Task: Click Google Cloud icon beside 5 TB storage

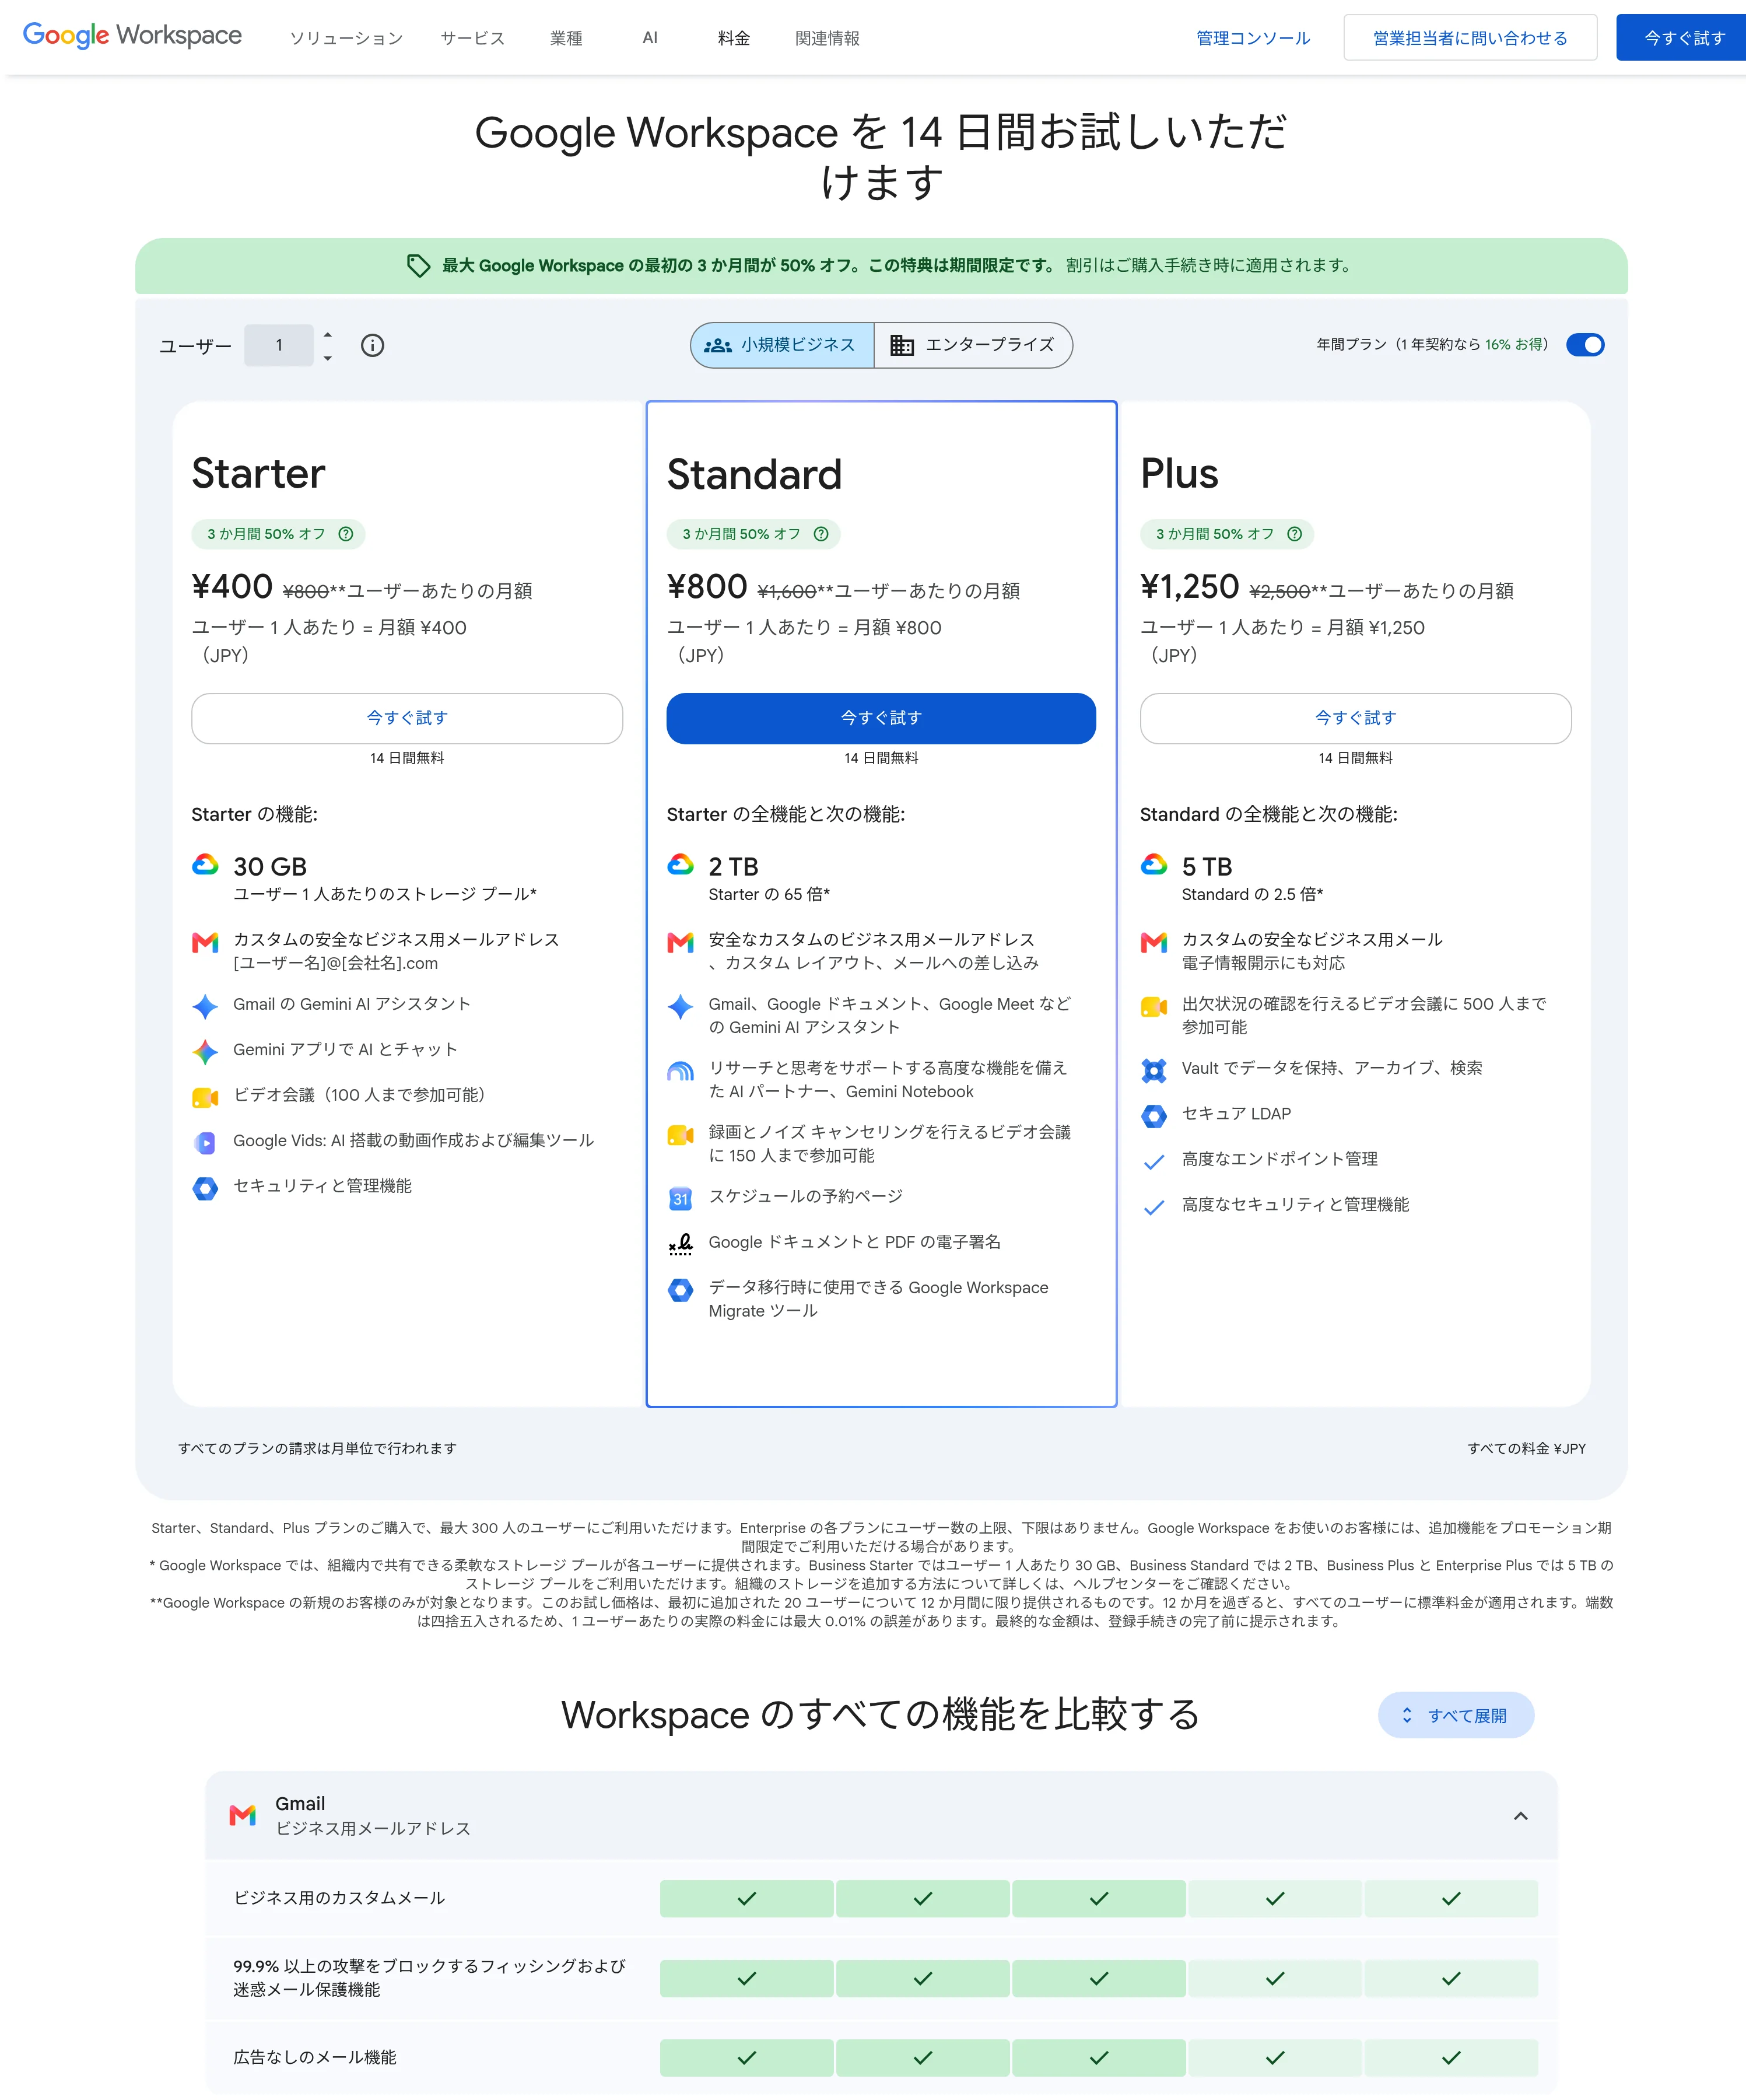Action: point(1154,865)
